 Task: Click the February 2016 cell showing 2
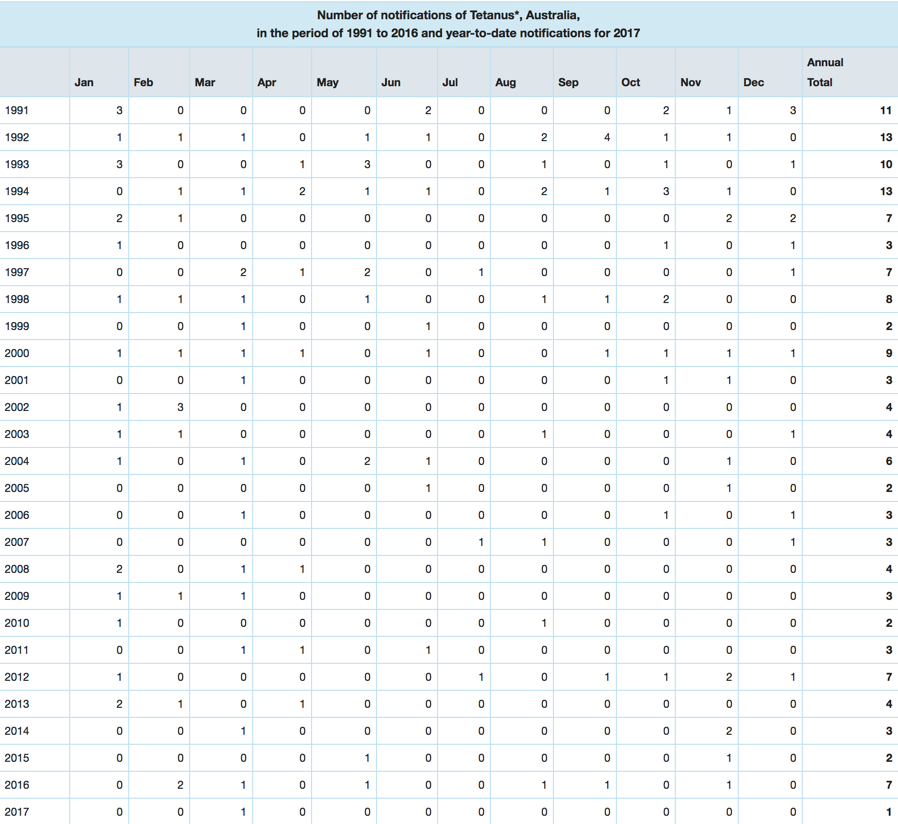pos(180,785)
